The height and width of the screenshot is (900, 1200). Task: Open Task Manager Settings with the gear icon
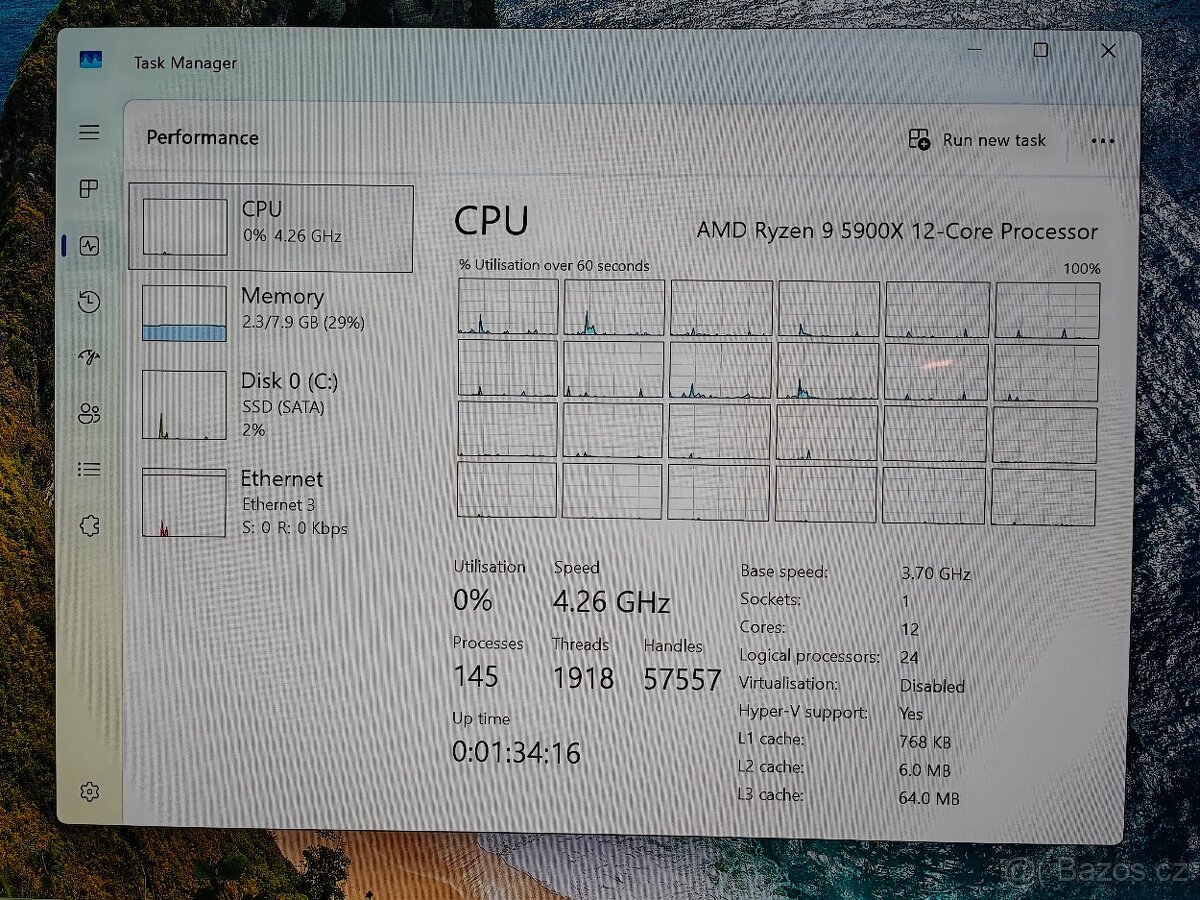(x=89, y=791)
